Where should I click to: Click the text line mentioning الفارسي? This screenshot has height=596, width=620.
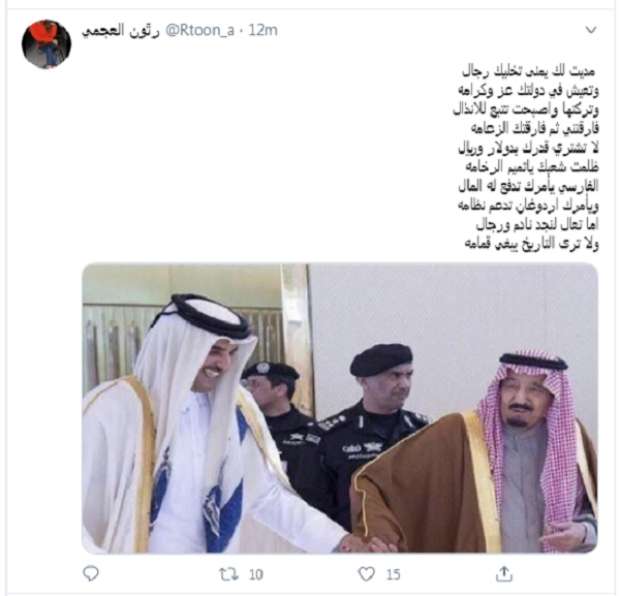(x=528, y=186)
